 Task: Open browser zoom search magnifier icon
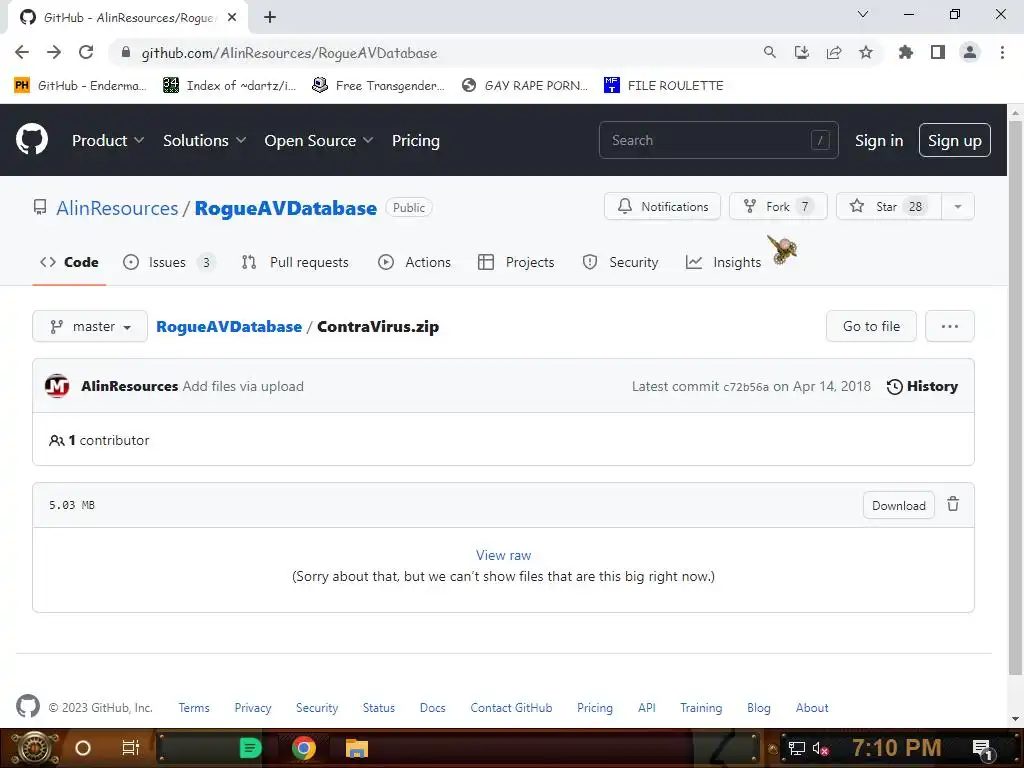click(x=770, y=52)
